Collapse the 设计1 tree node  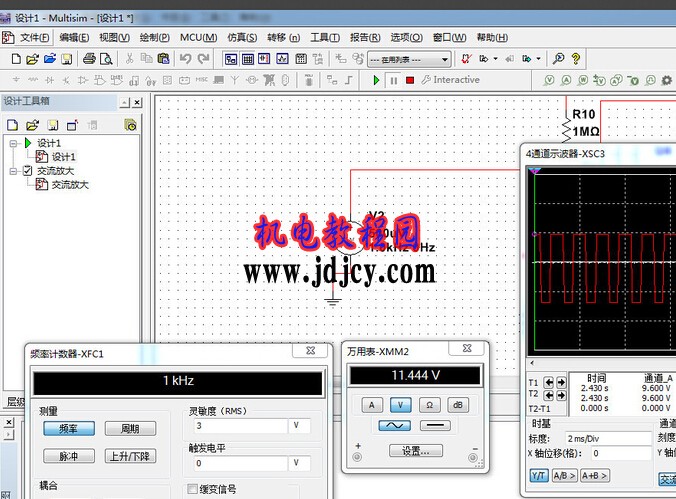[13, 143]
